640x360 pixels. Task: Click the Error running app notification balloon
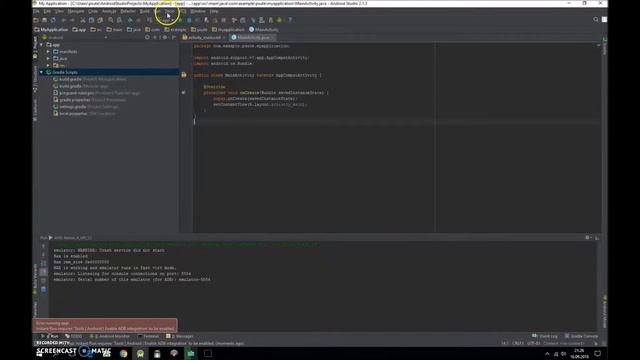[x=105, y=325]
